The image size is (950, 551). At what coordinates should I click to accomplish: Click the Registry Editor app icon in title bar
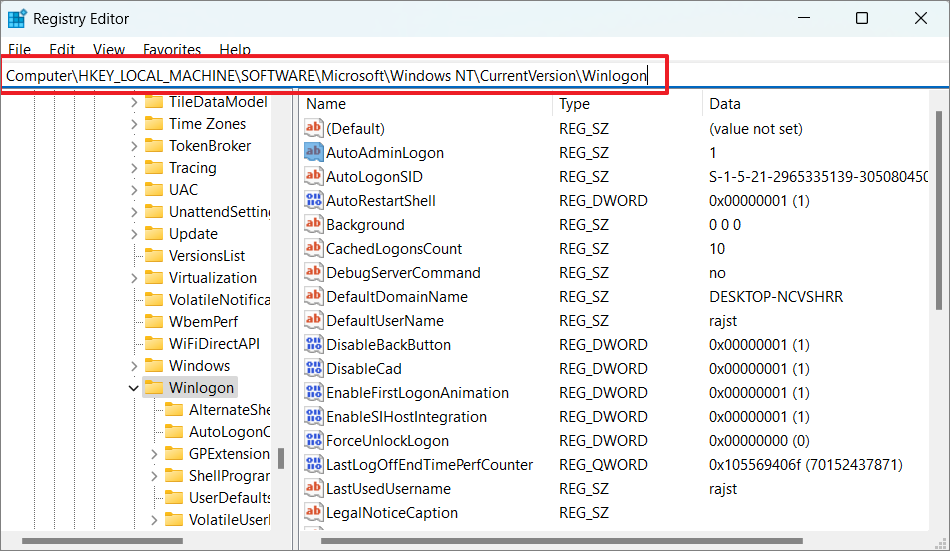tap(16, 18)
